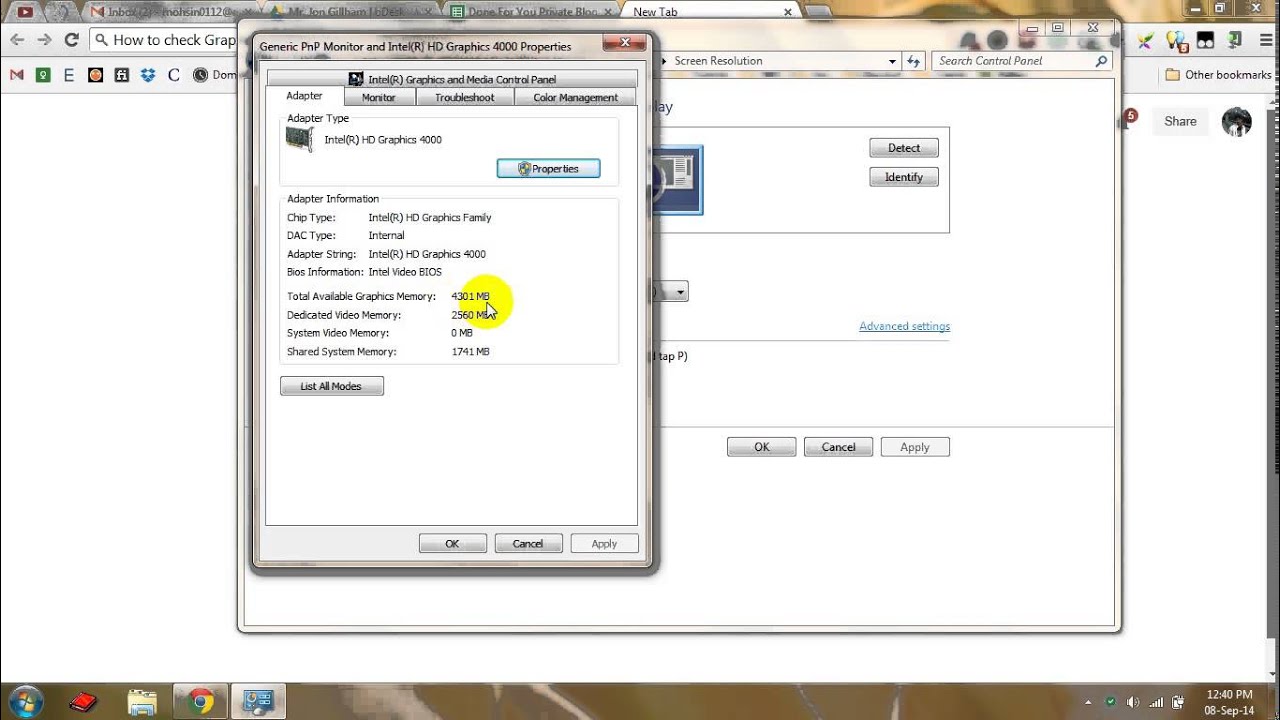The height and width of the screenshot is (720, 1280).
Task: Click the green download extension icon
Action: [1234, 41]
